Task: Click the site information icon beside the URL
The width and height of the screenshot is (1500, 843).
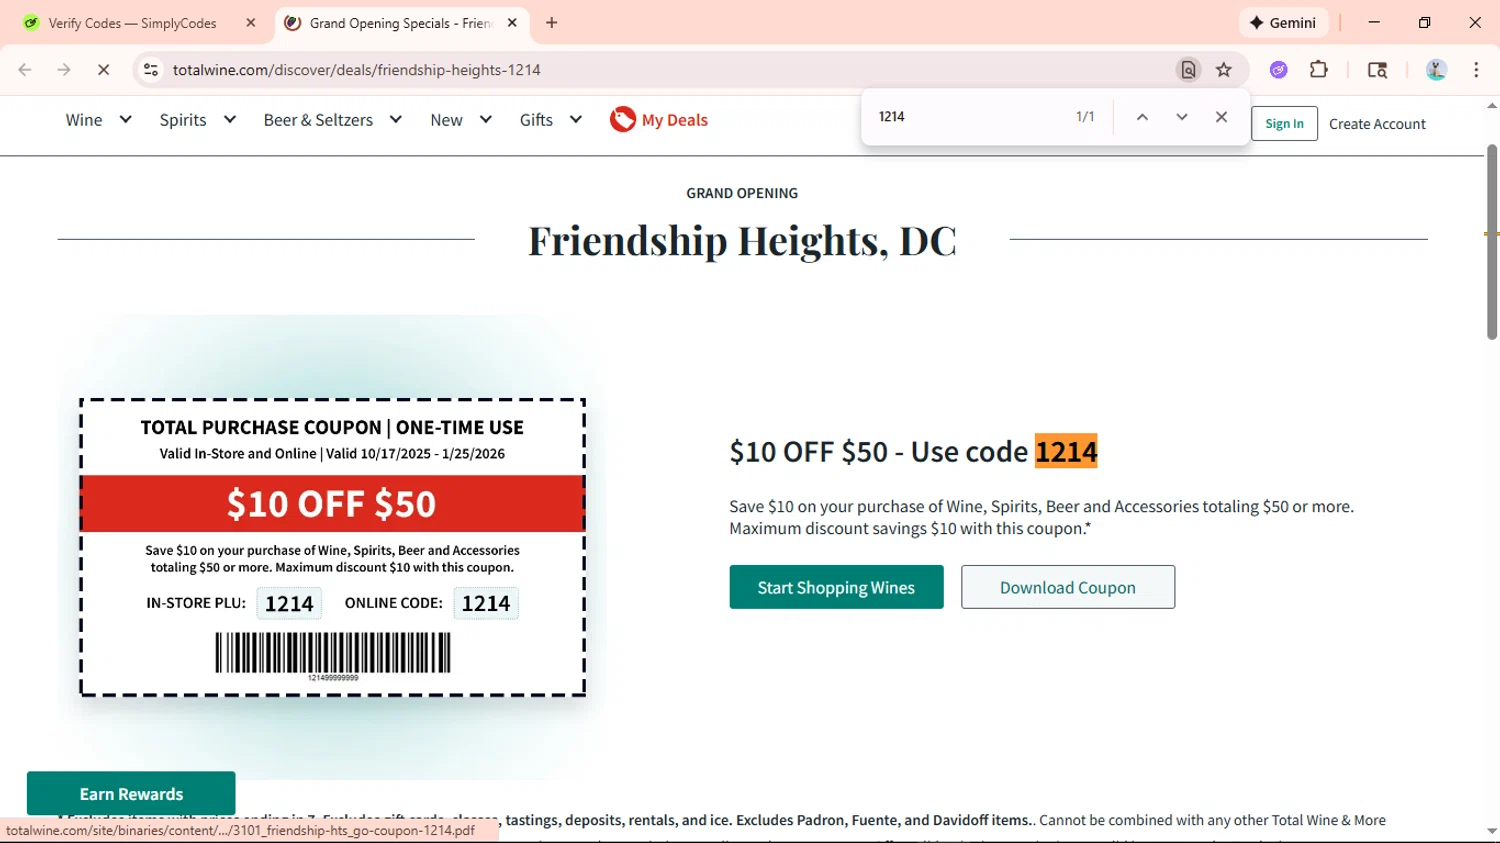Action: coord(151,70)
